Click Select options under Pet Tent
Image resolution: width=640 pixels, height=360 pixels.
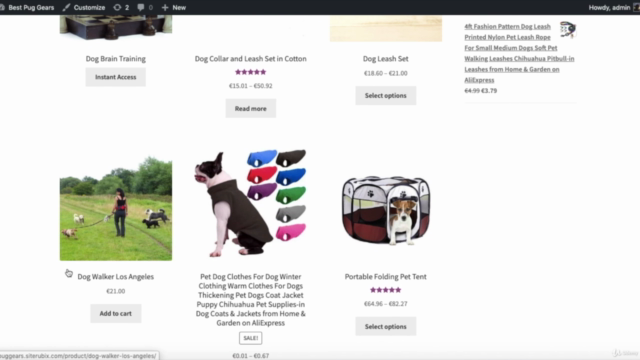coord(386,327)
